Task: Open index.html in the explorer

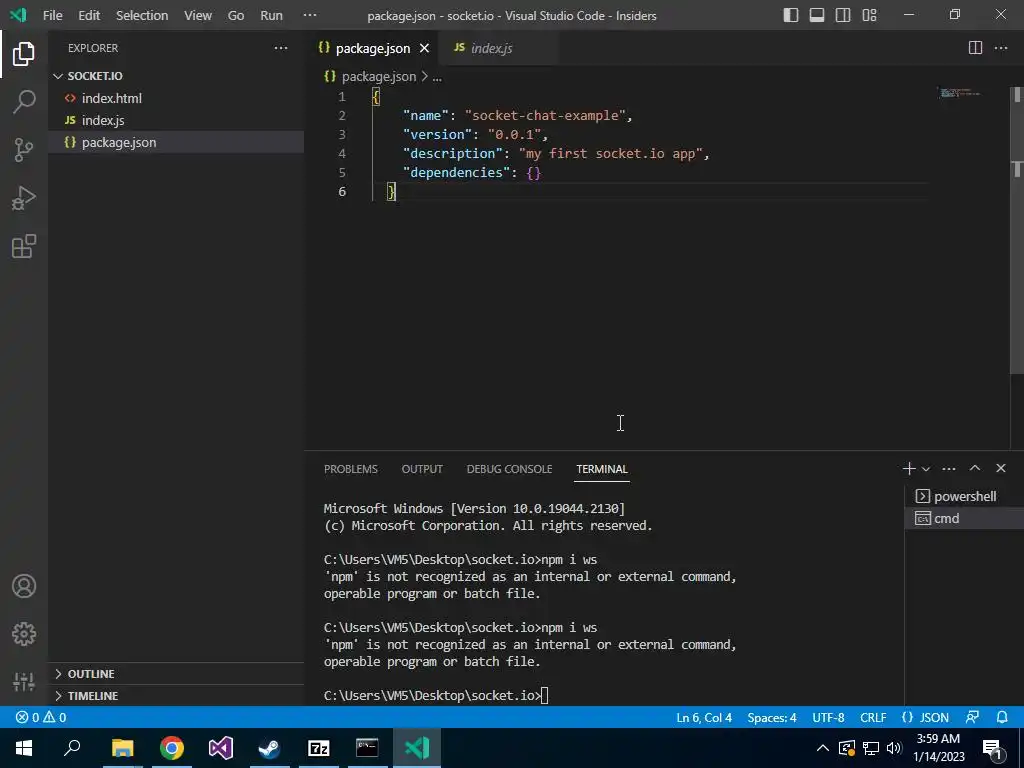Action: tap(176, 98)
